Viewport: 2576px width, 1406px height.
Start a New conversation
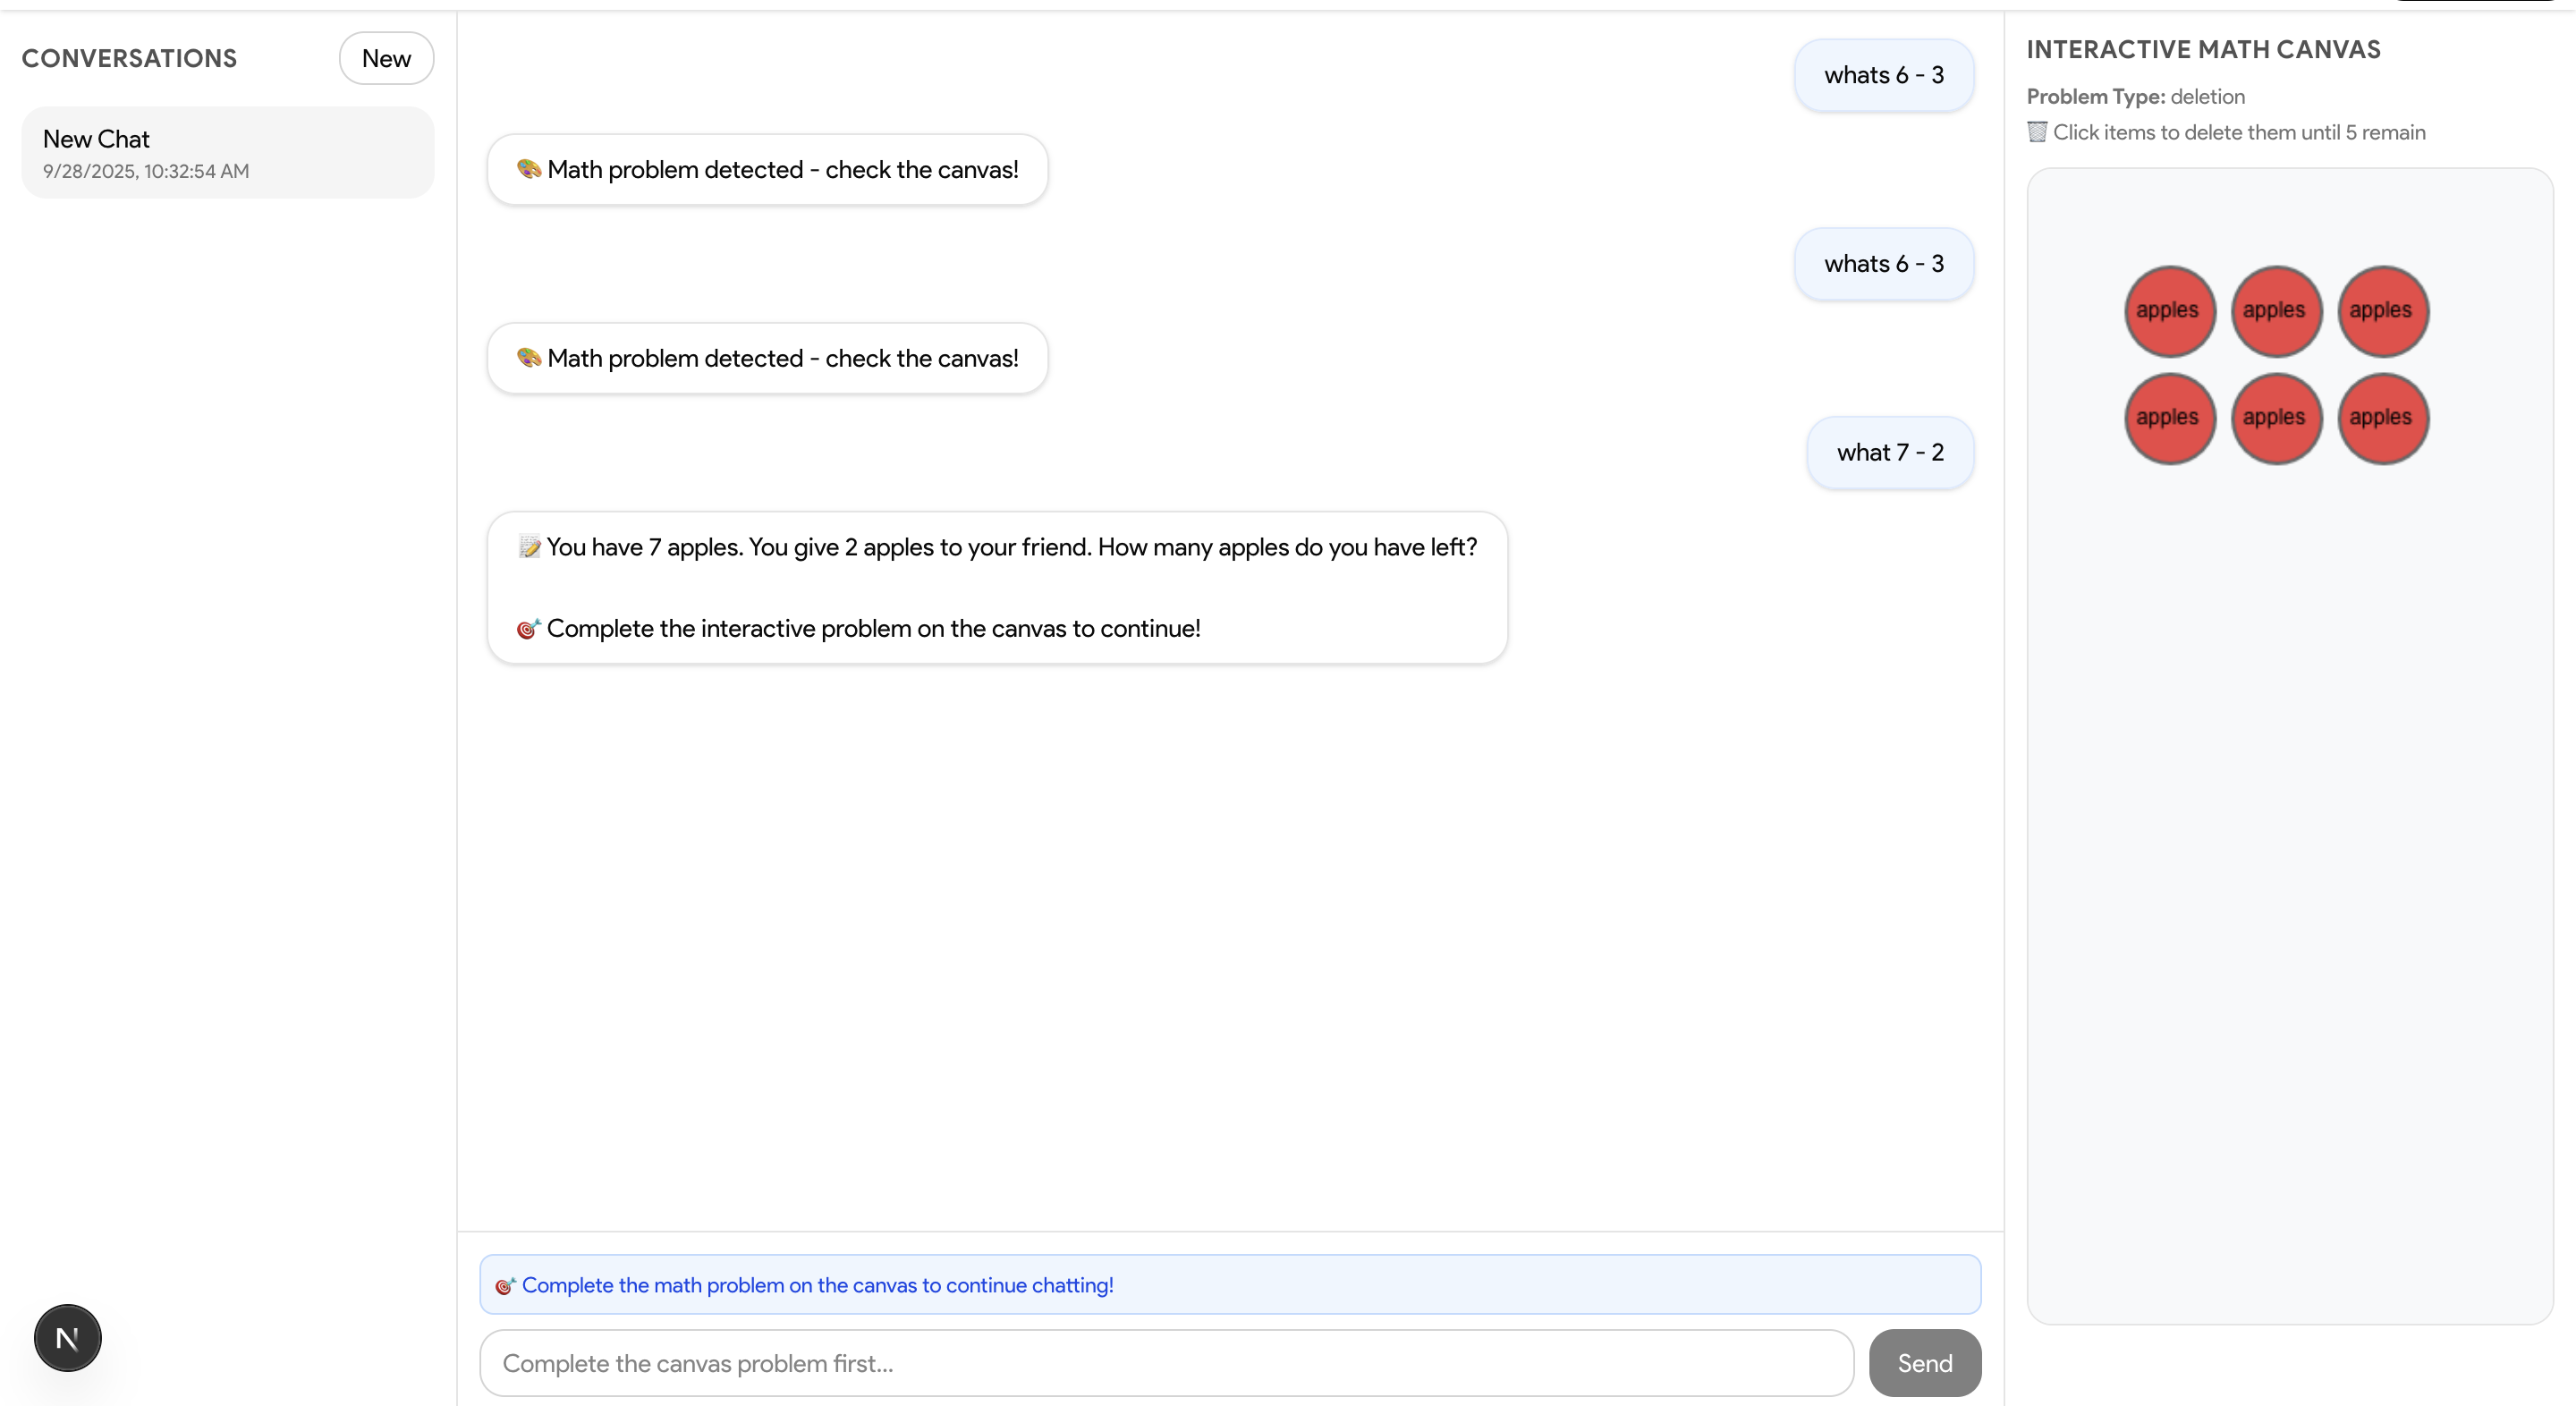[x=386, y=58]
